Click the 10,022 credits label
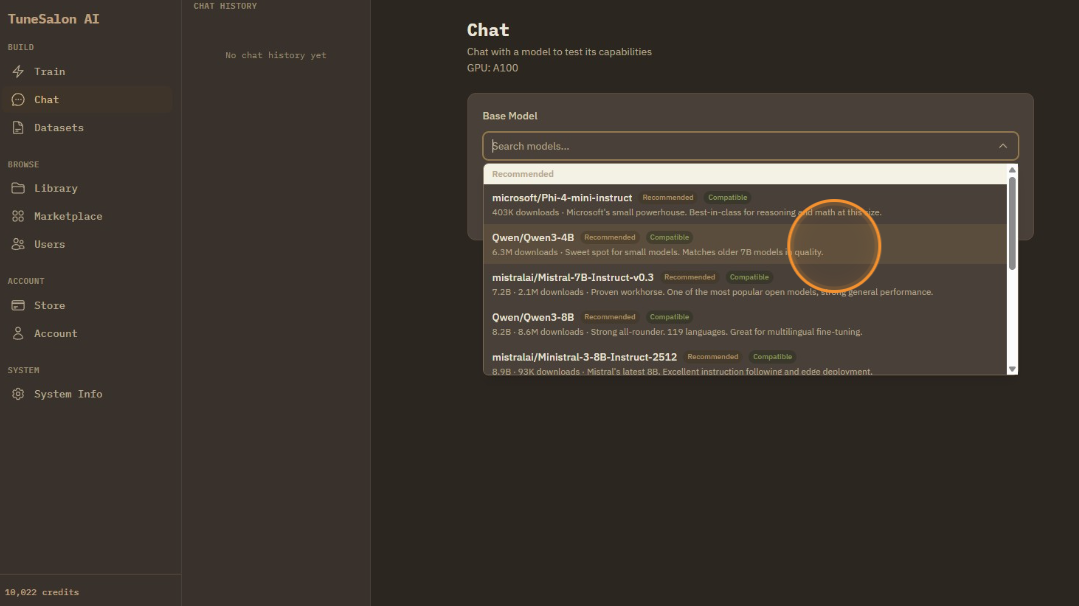1079x606 pixels. [x=41, y=592]
